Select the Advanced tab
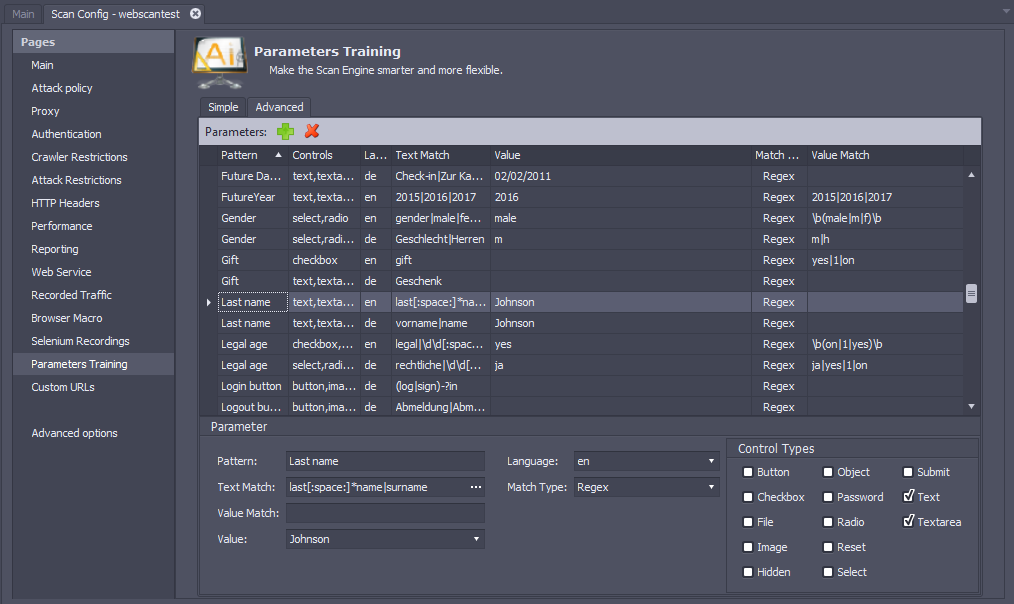 (279, 107)
